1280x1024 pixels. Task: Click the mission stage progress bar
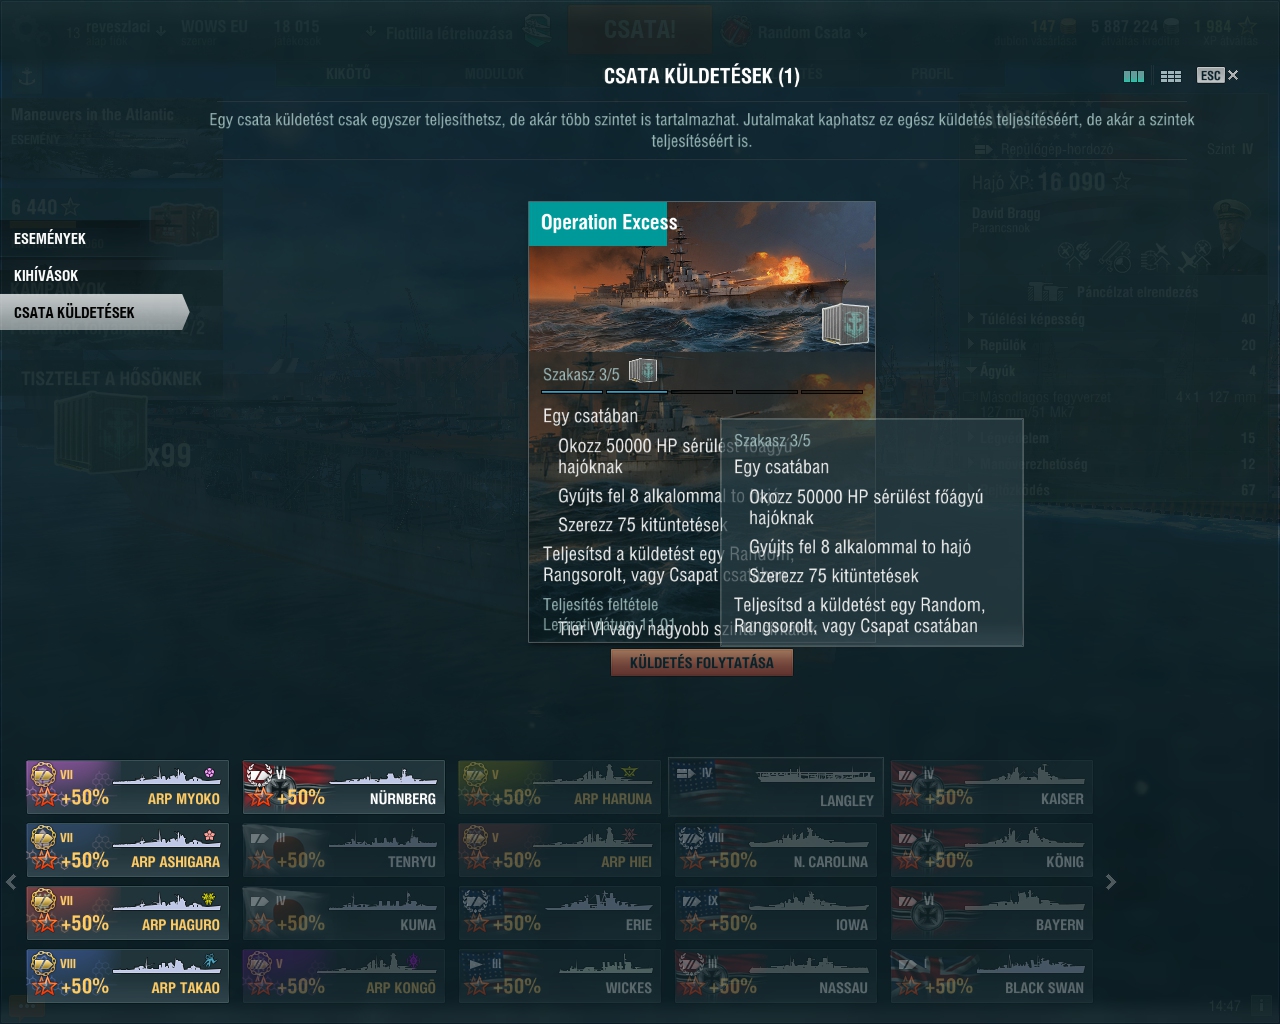(702, 391)
